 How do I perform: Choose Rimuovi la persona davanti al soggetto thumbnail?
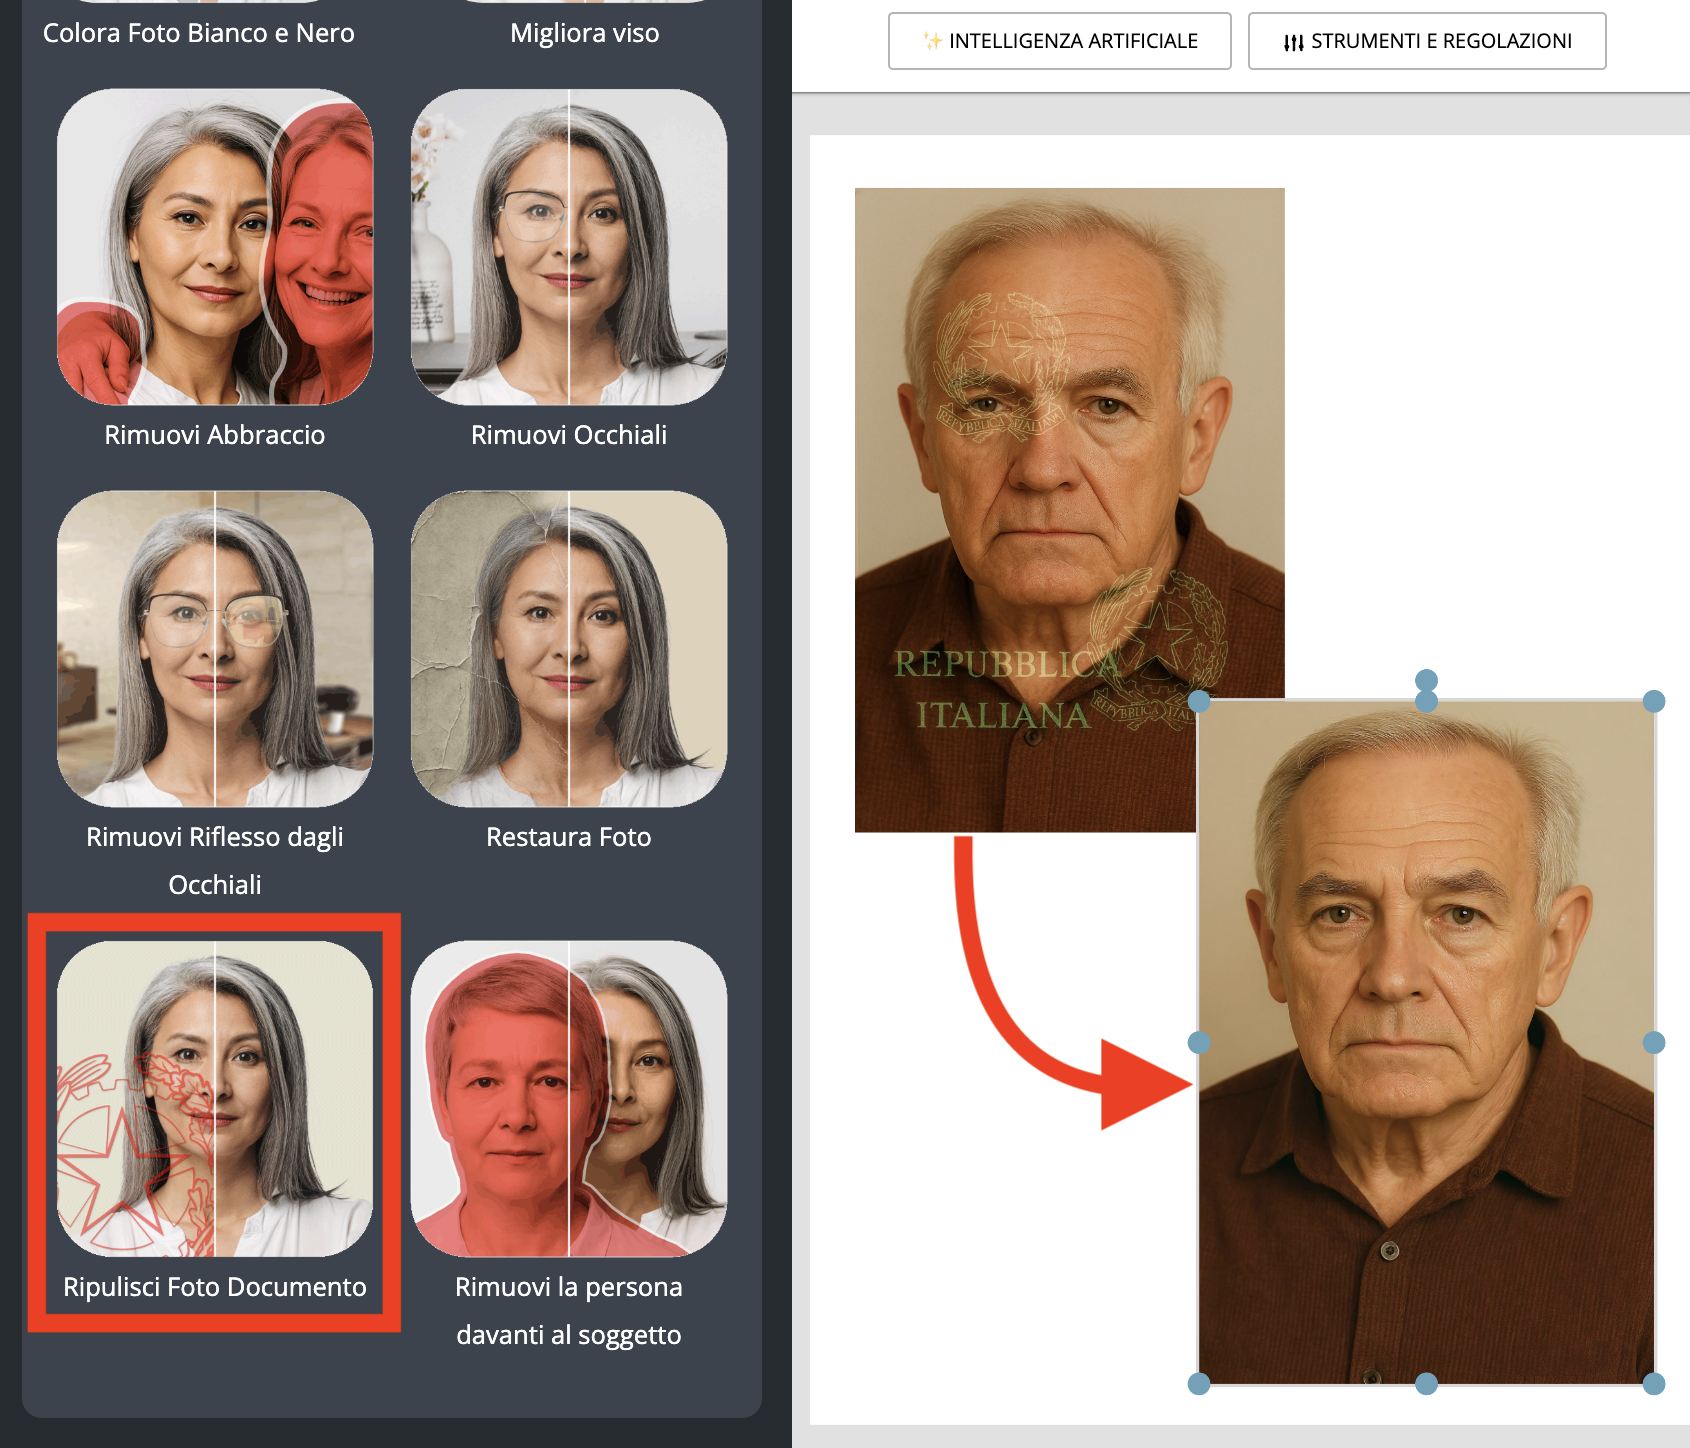coord(569,1099)
